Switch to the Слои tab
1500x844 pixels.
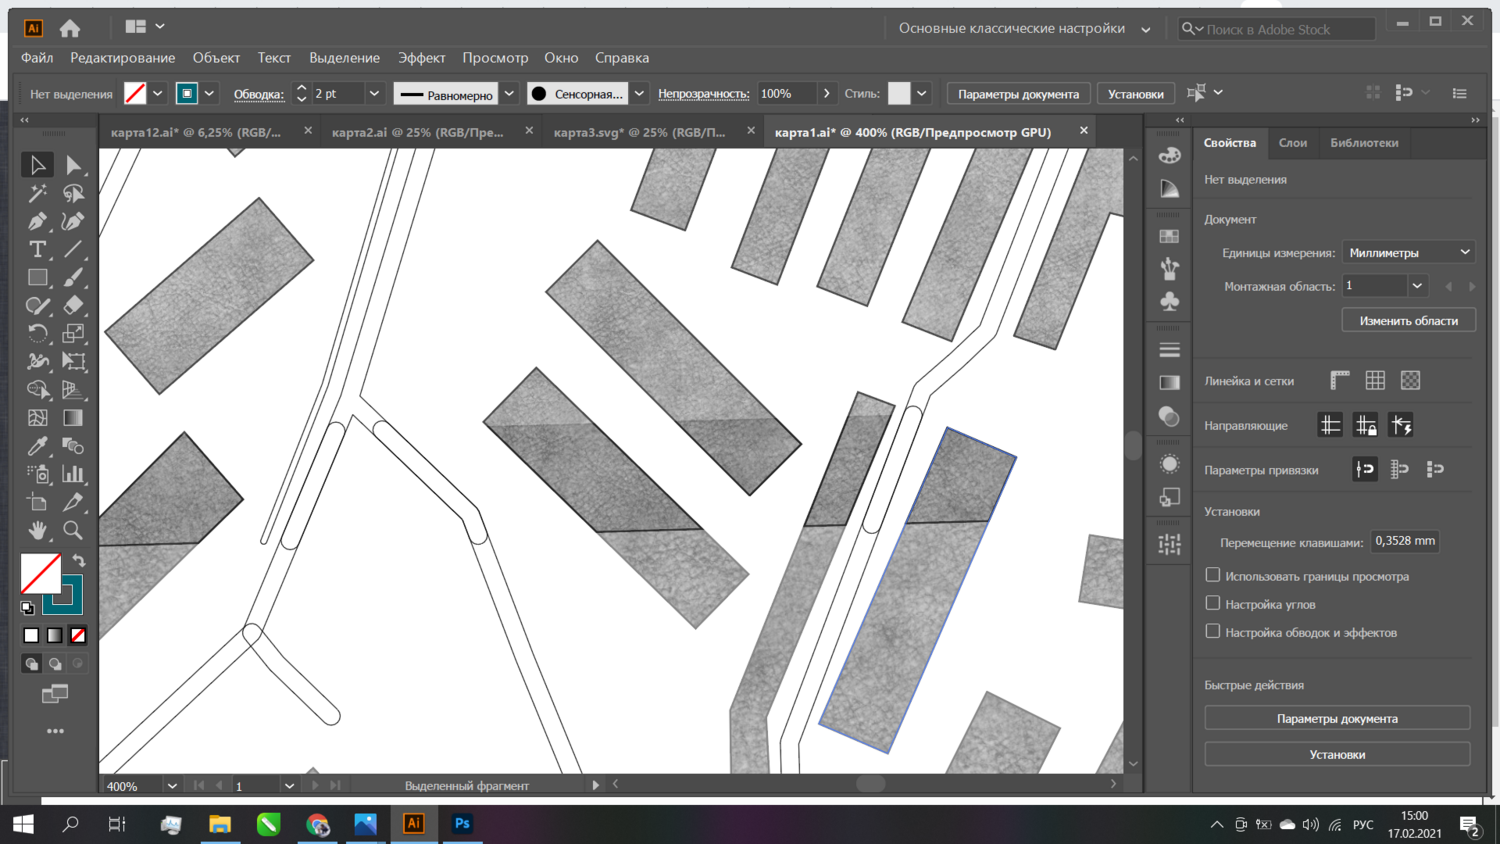1292,143
